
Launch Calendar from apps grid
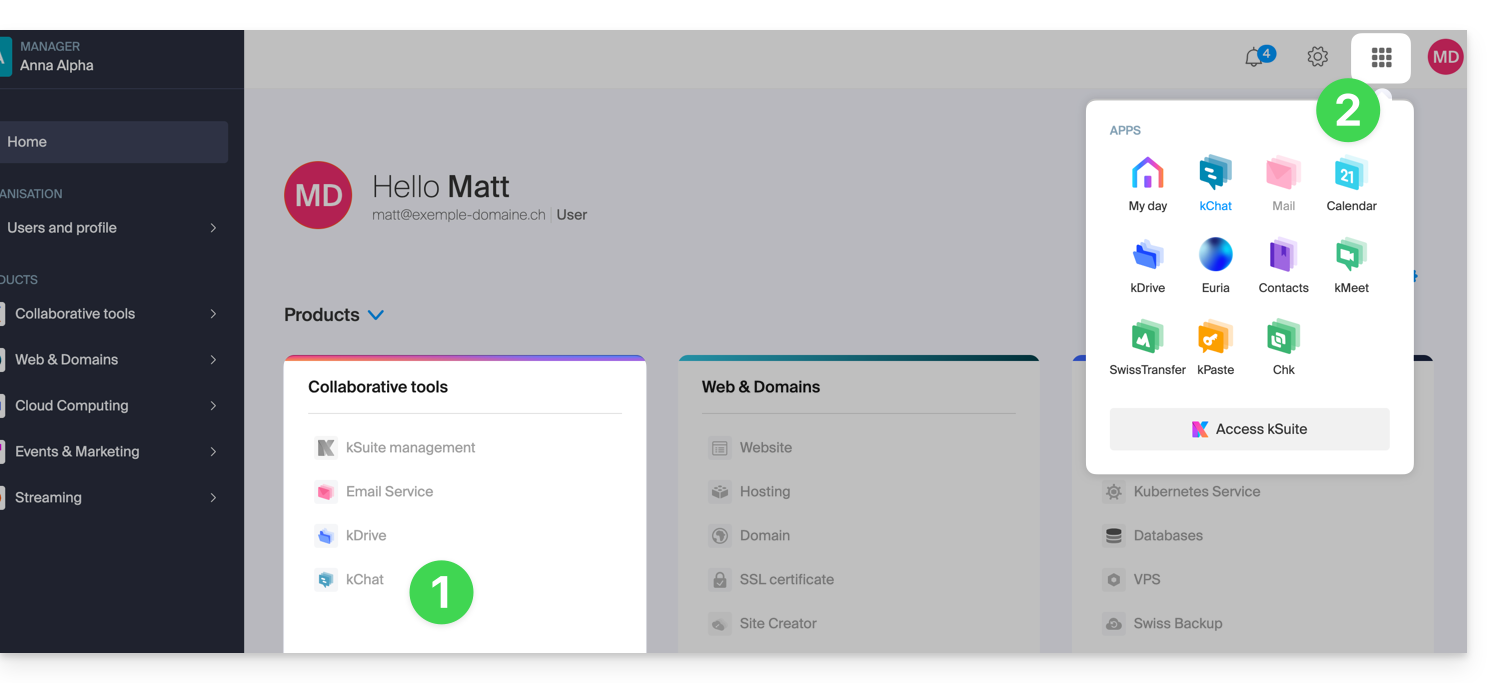(1351, 183)
